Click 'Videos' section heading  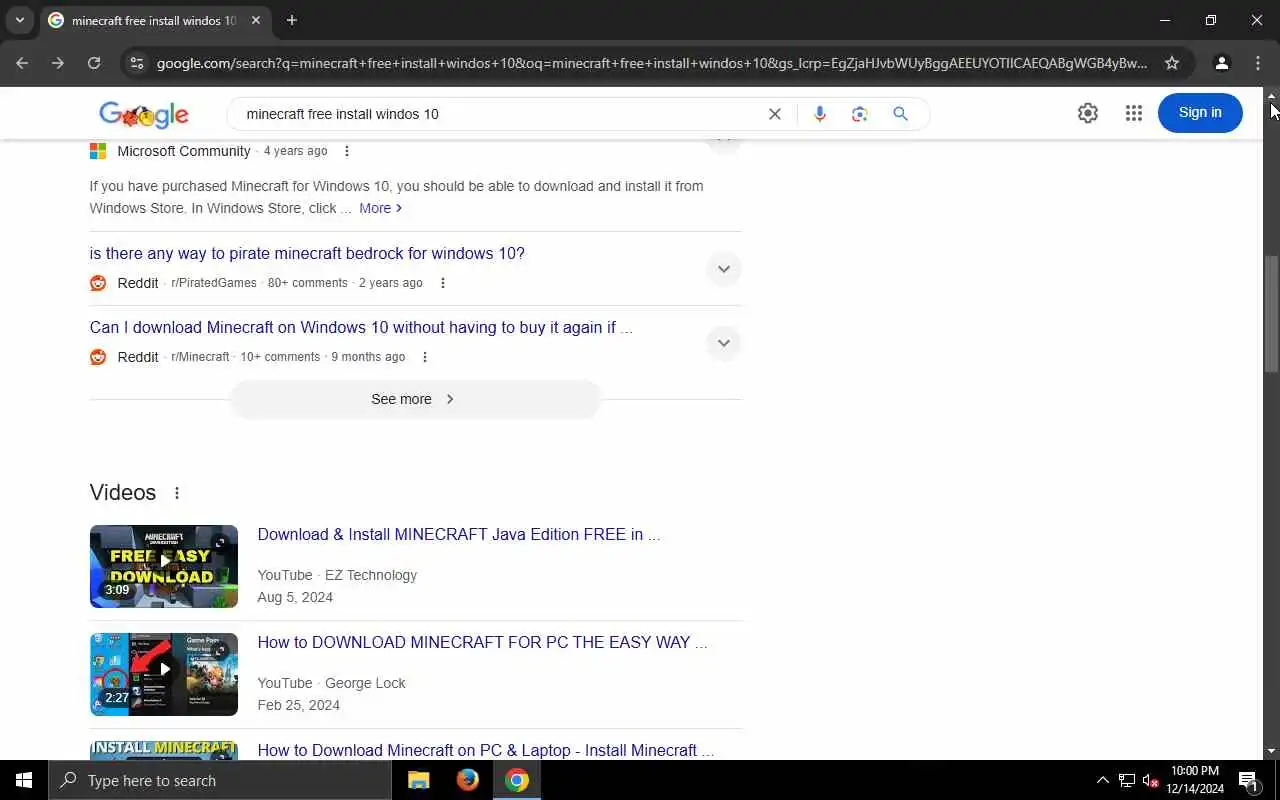click(x=123, y=492)
